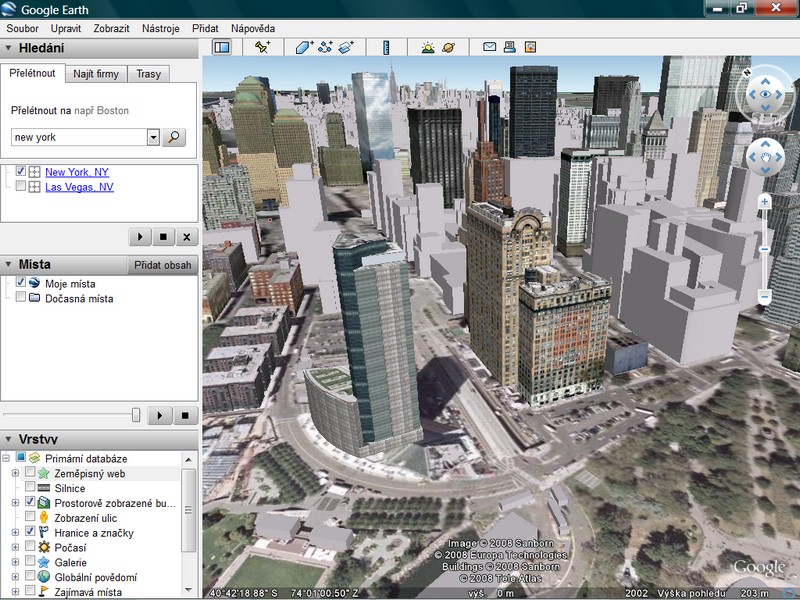Open the Zobrazit menu
Screen dimensions: 800x600
(x=111, y=29)
